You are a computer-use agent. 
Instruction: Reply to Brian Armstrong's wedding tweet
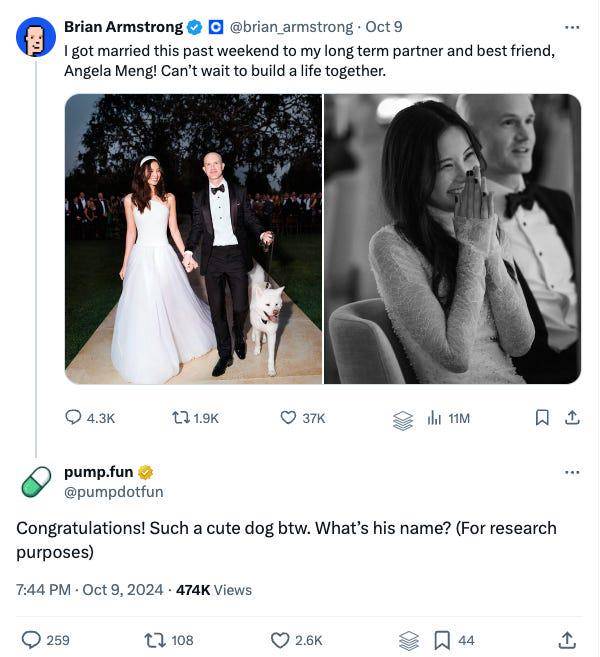pyautogui.click(x=74, y=418)
